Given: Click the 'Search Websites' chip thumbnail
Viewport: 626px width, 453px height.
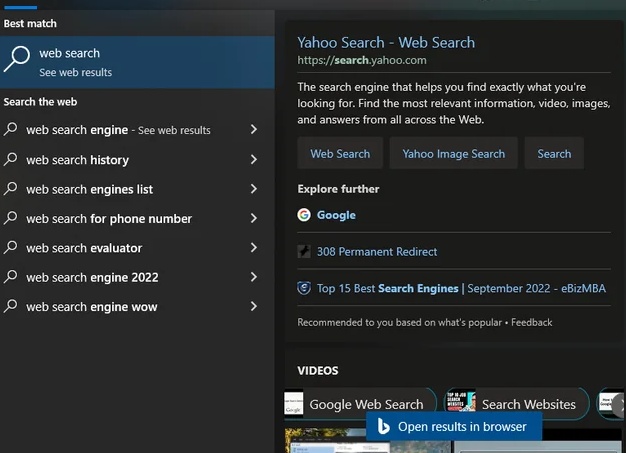Looking at the screenshot, I should click(x=461, y=401).
